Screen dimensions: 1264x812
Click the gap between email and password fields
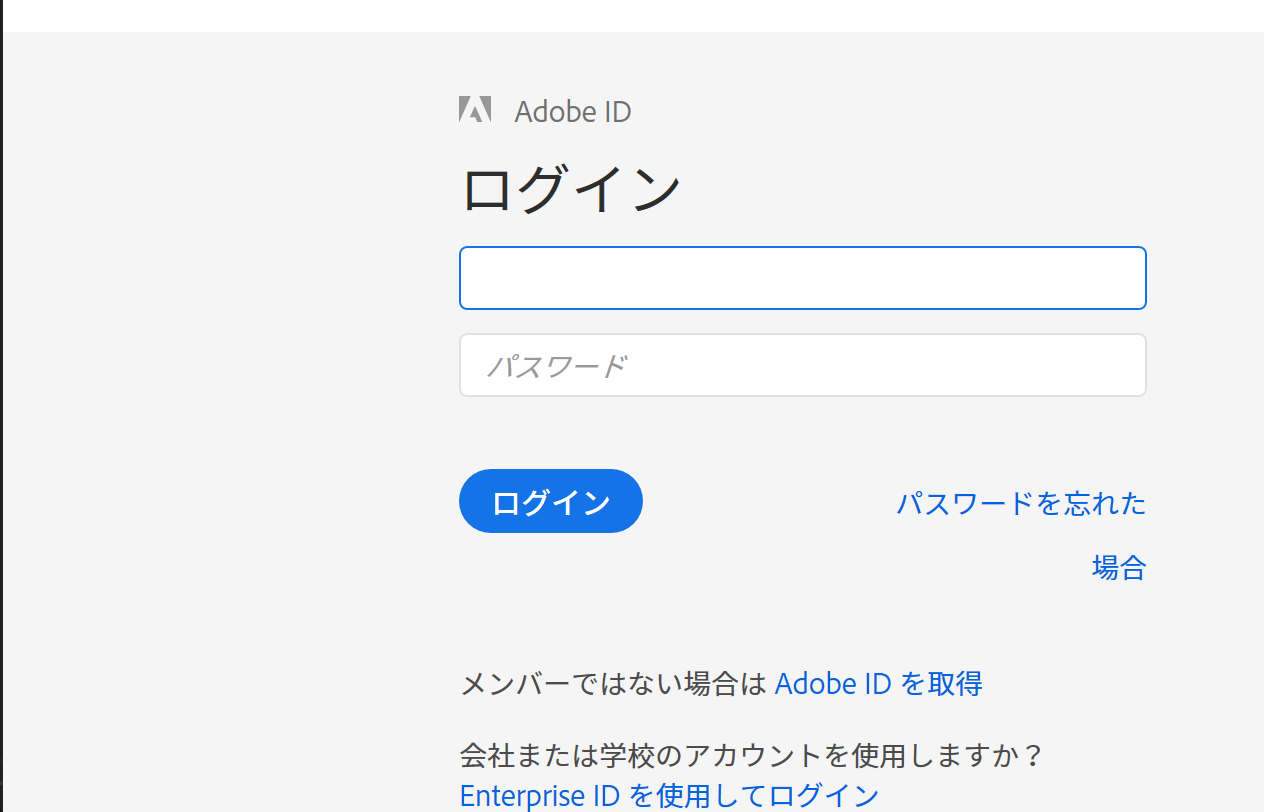coord(802,321)
